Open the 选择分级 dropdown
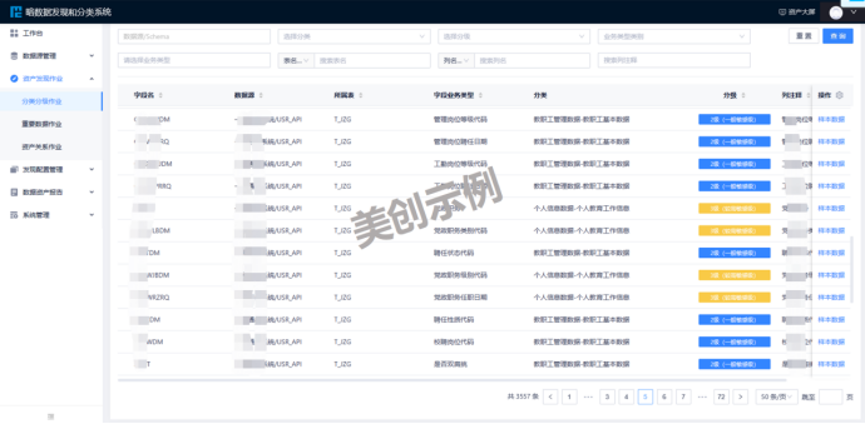Viewport: 866px width, 424px height. [x=514, y=37]
